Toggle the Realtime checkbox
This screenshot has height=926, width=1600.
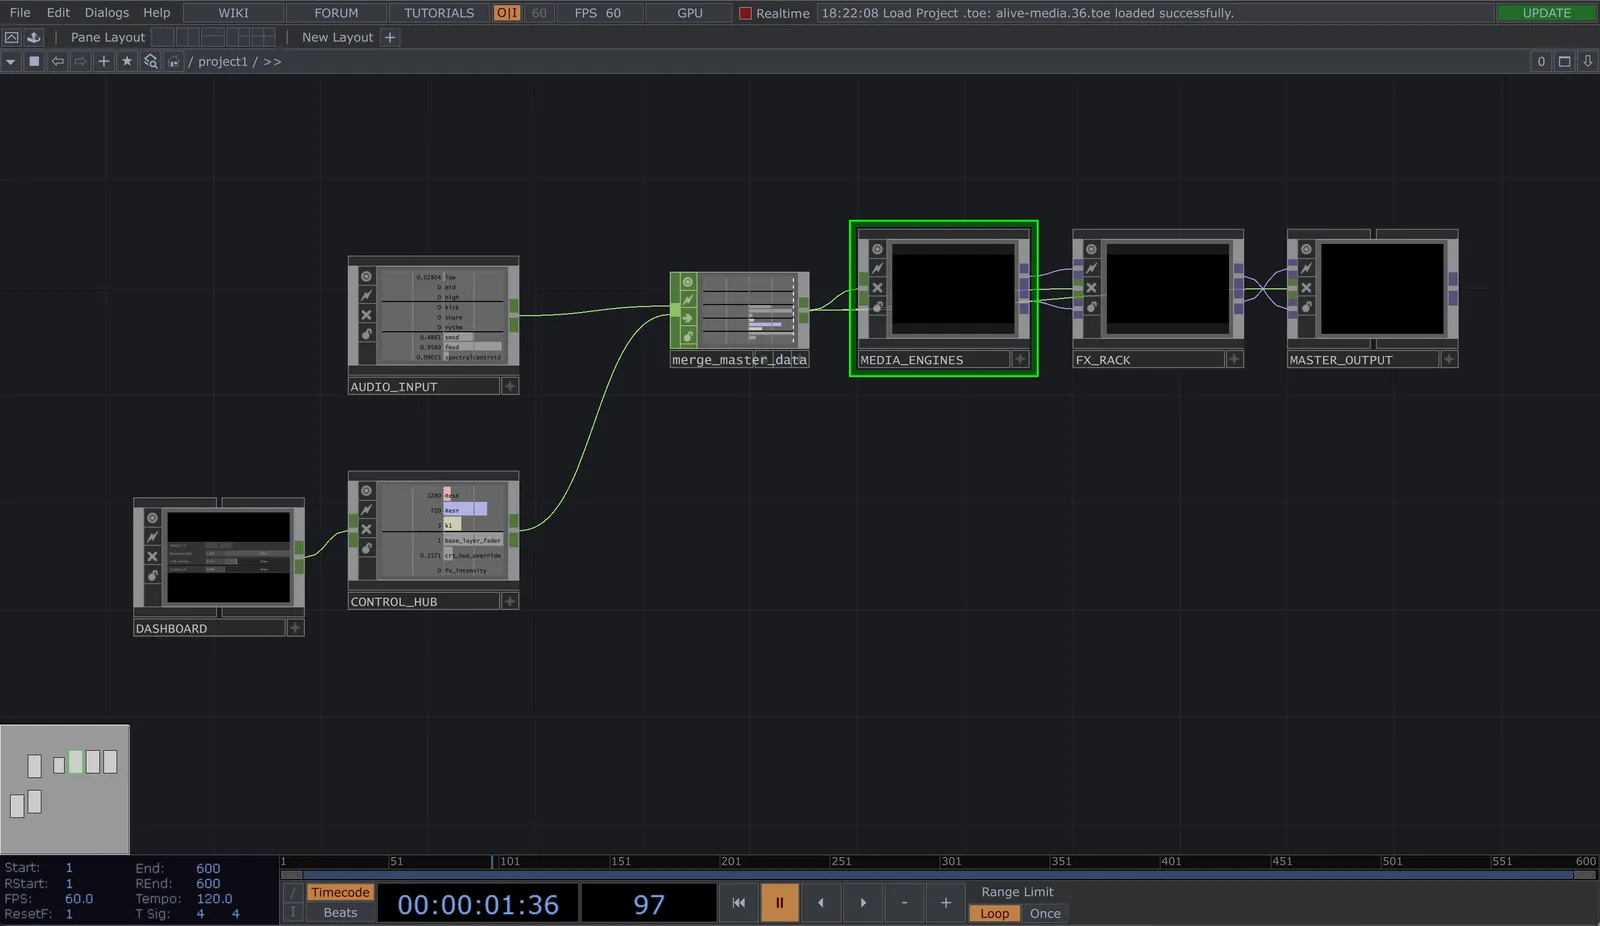(x=745, y=13)
